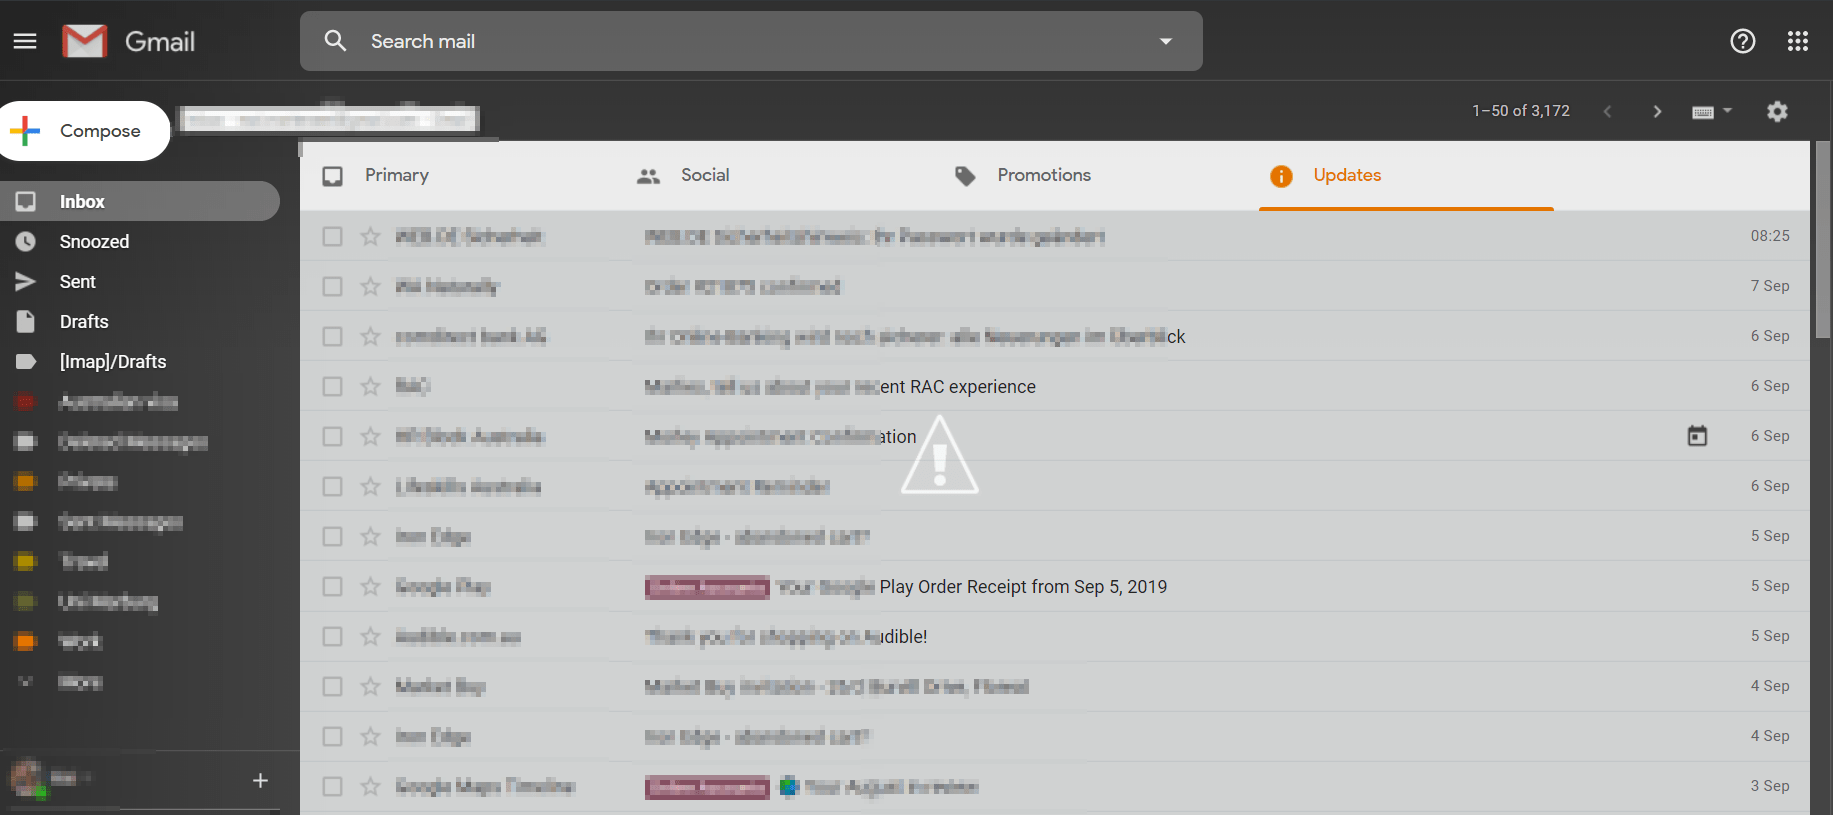This screenshot has width=1833, height=815.
Task: Check the box for the 3 Sep email
Action: pyautogui.click(x=332, y=786)
